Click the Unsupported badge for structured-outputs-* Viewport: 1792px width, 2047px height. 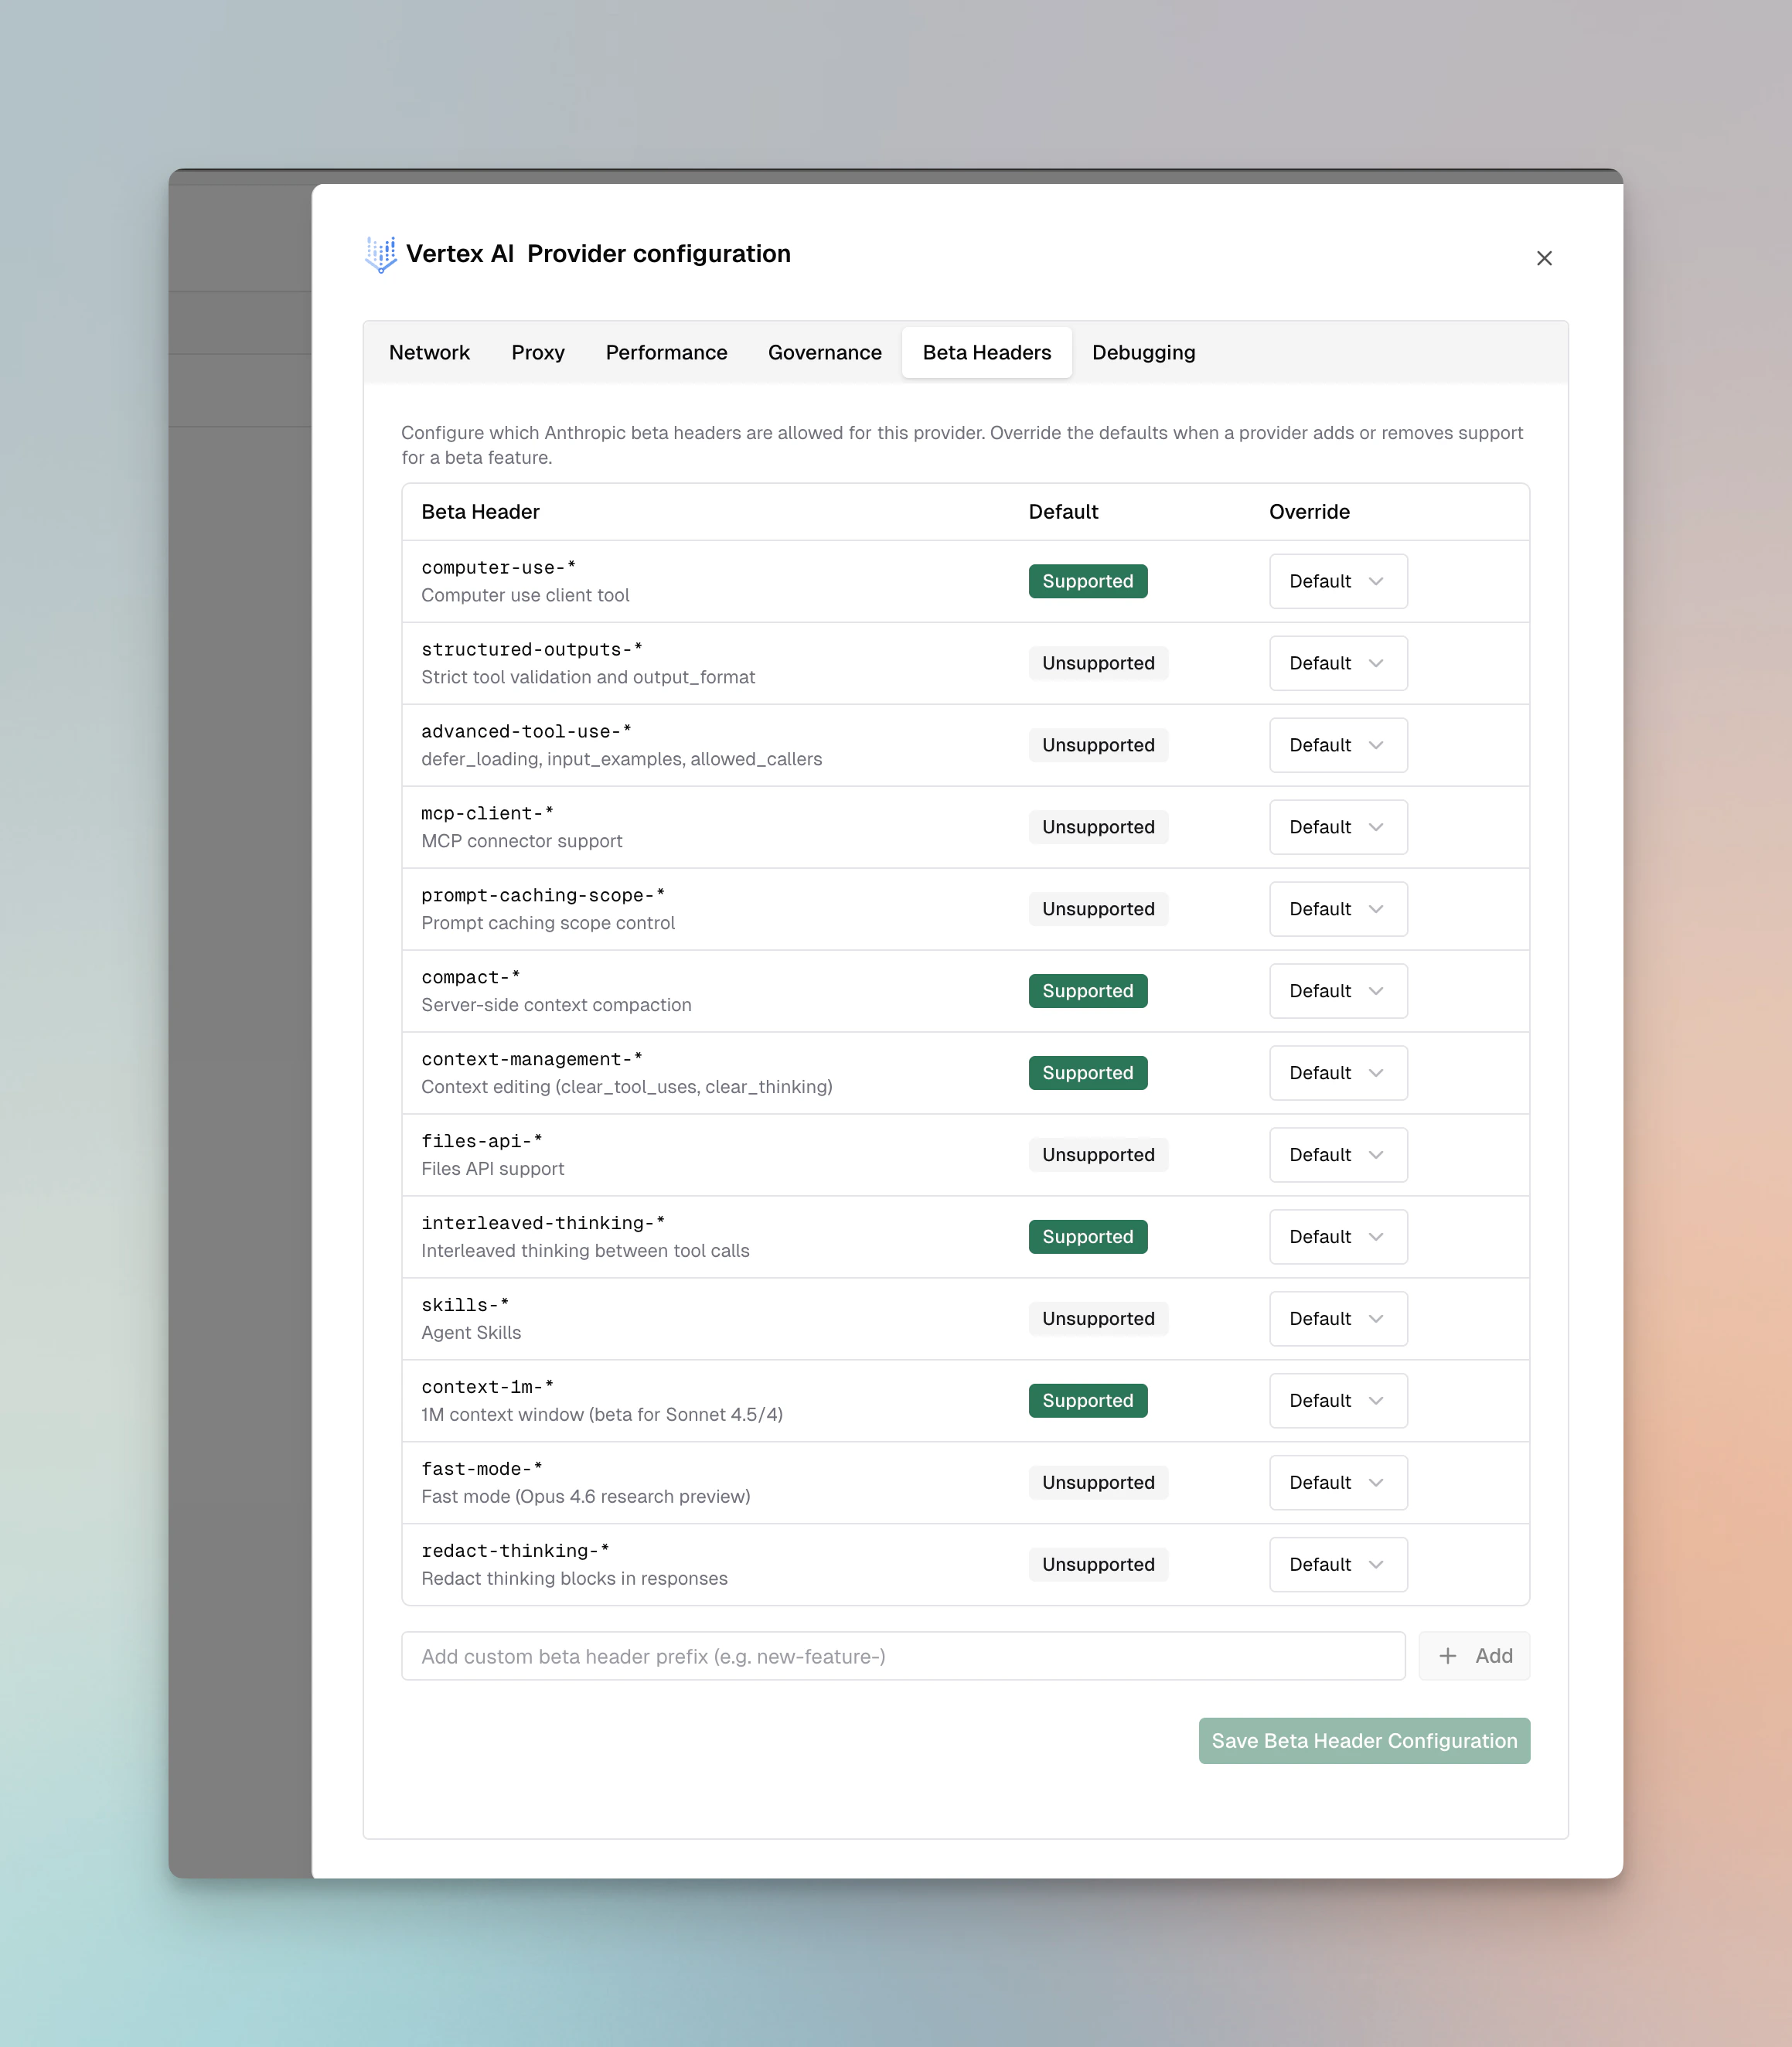tap(1098, 663)
